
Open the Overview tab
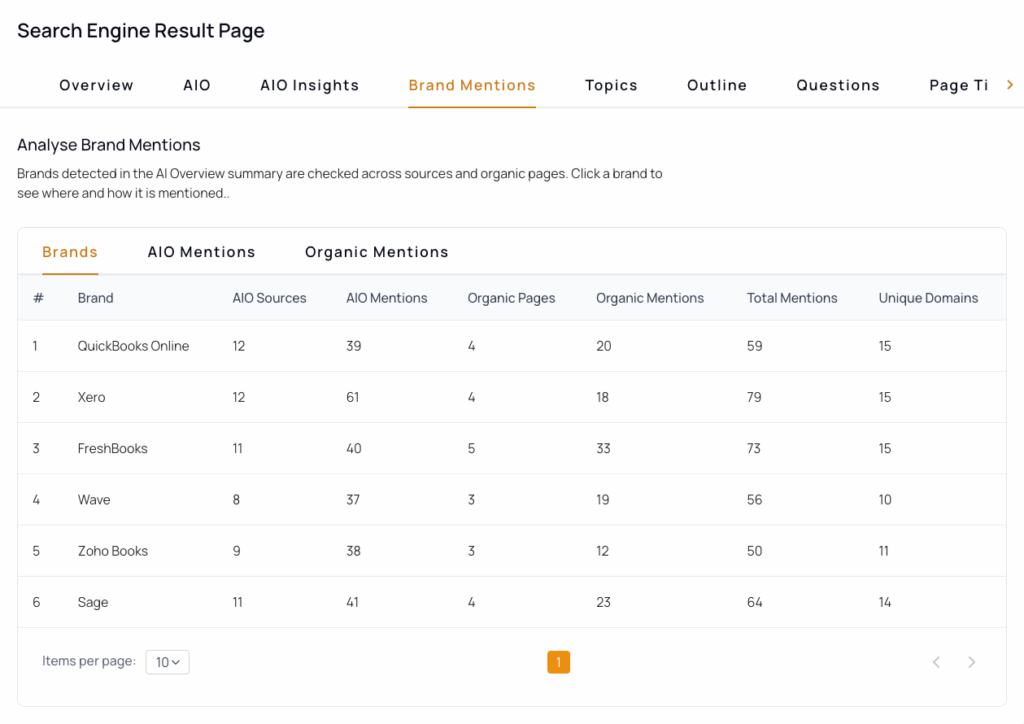[96, 86]
